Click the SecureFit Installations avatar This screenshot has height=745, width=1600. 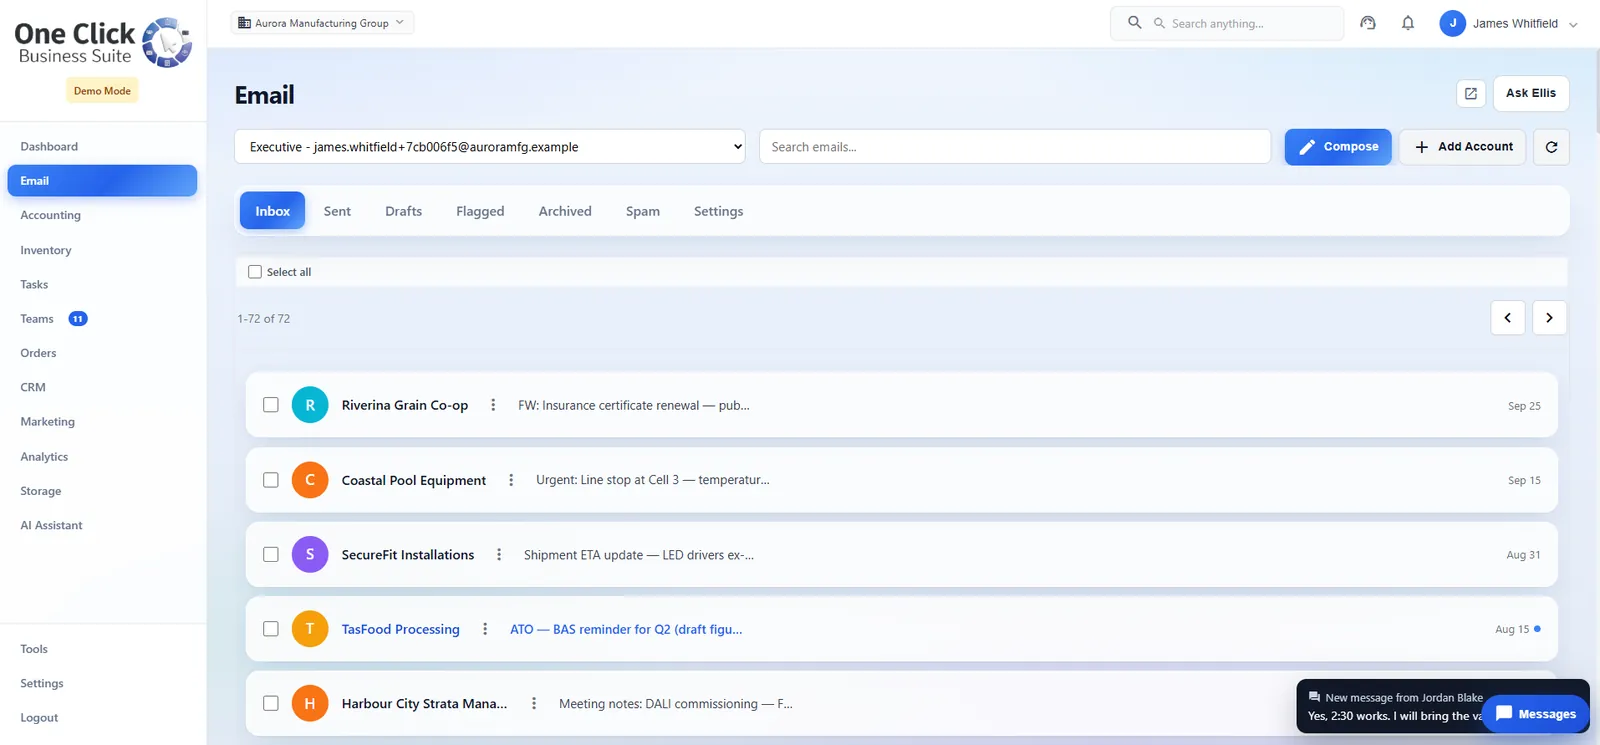coord(310,554)
